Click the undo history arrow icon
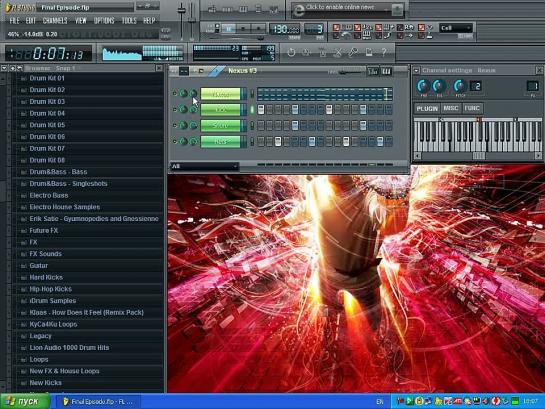This screenshot has height=409, width=545. tap(291, 52)
